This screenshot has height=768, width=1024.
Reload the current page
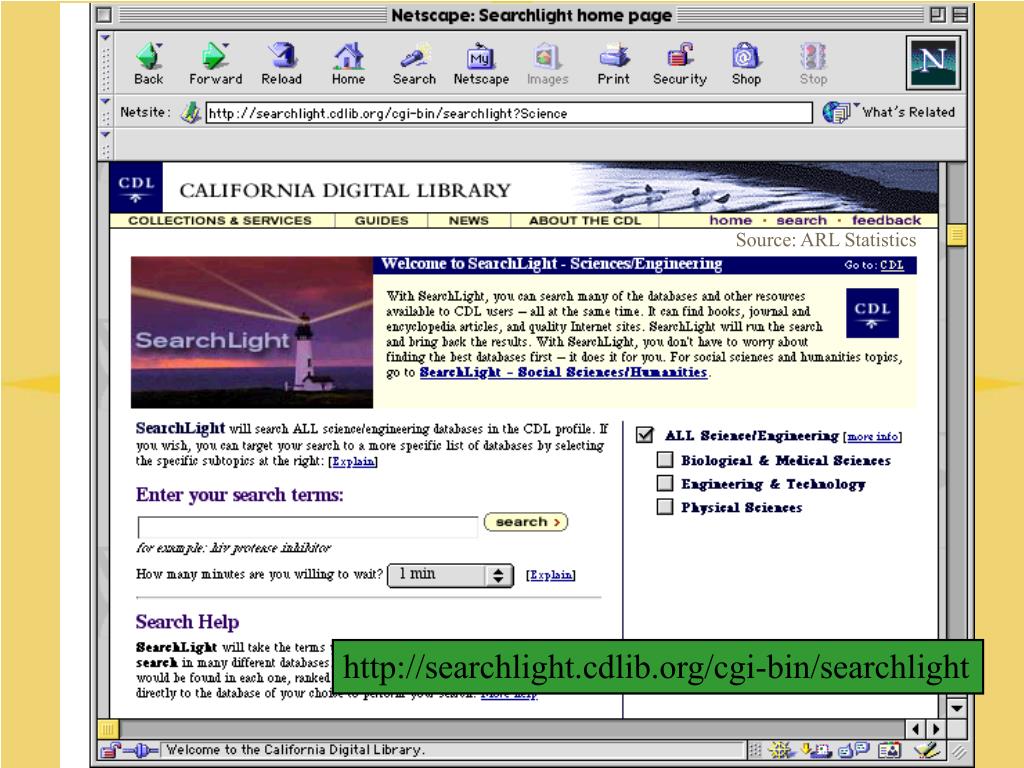(x=281, y=63)
